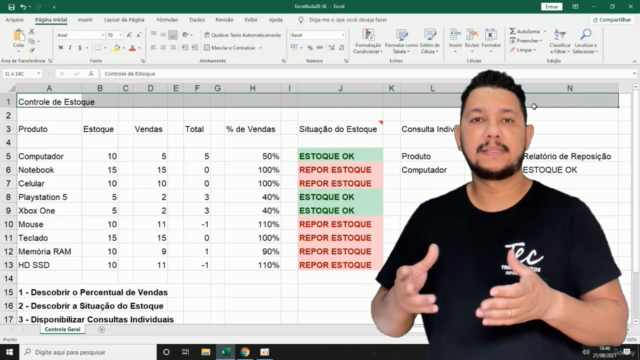Viewport: 640px width, 360px height.
Task: Toggle middle vertical alignment
Action: (163, 35)
